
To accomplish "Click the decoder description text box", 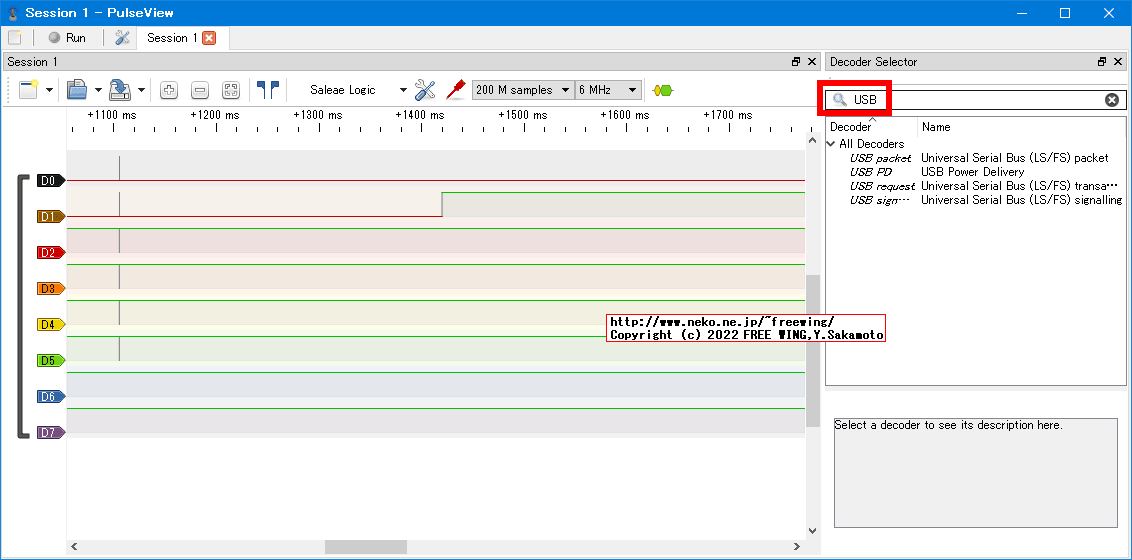I will click(x=976, y=473).
